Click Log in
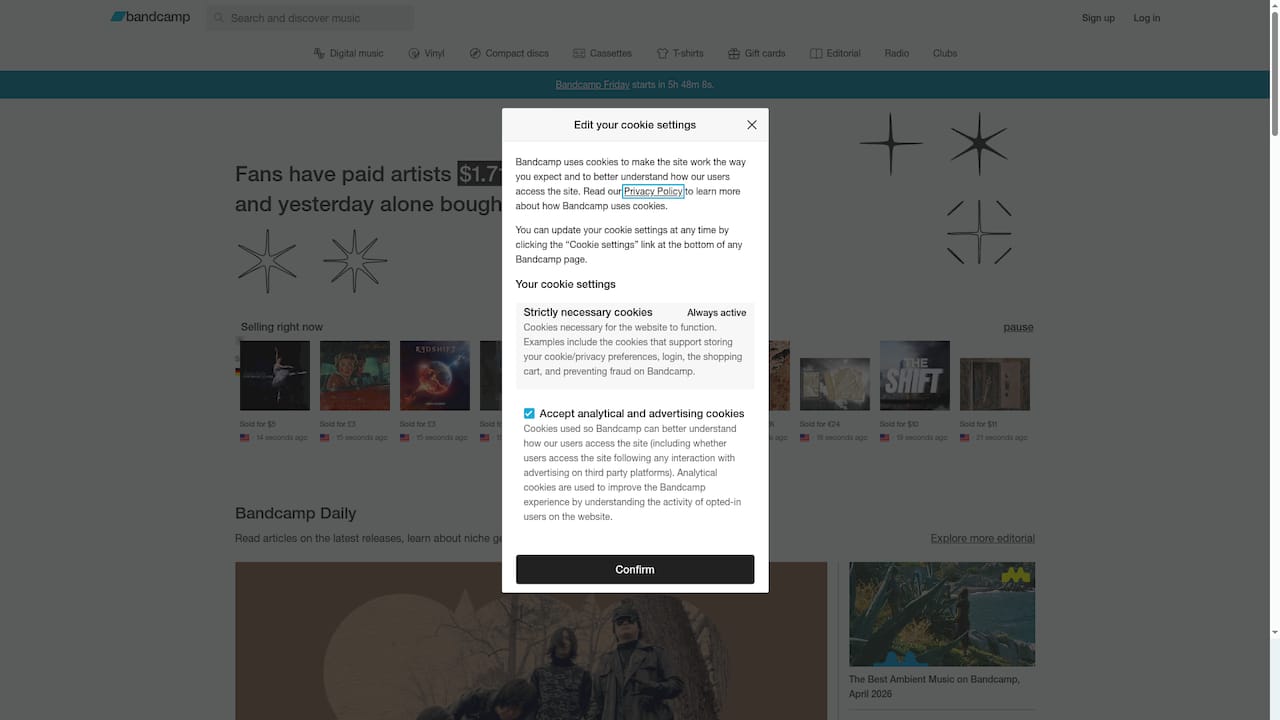The image size is (1280, 720). pyautogui.click(x=1147, y=18)
